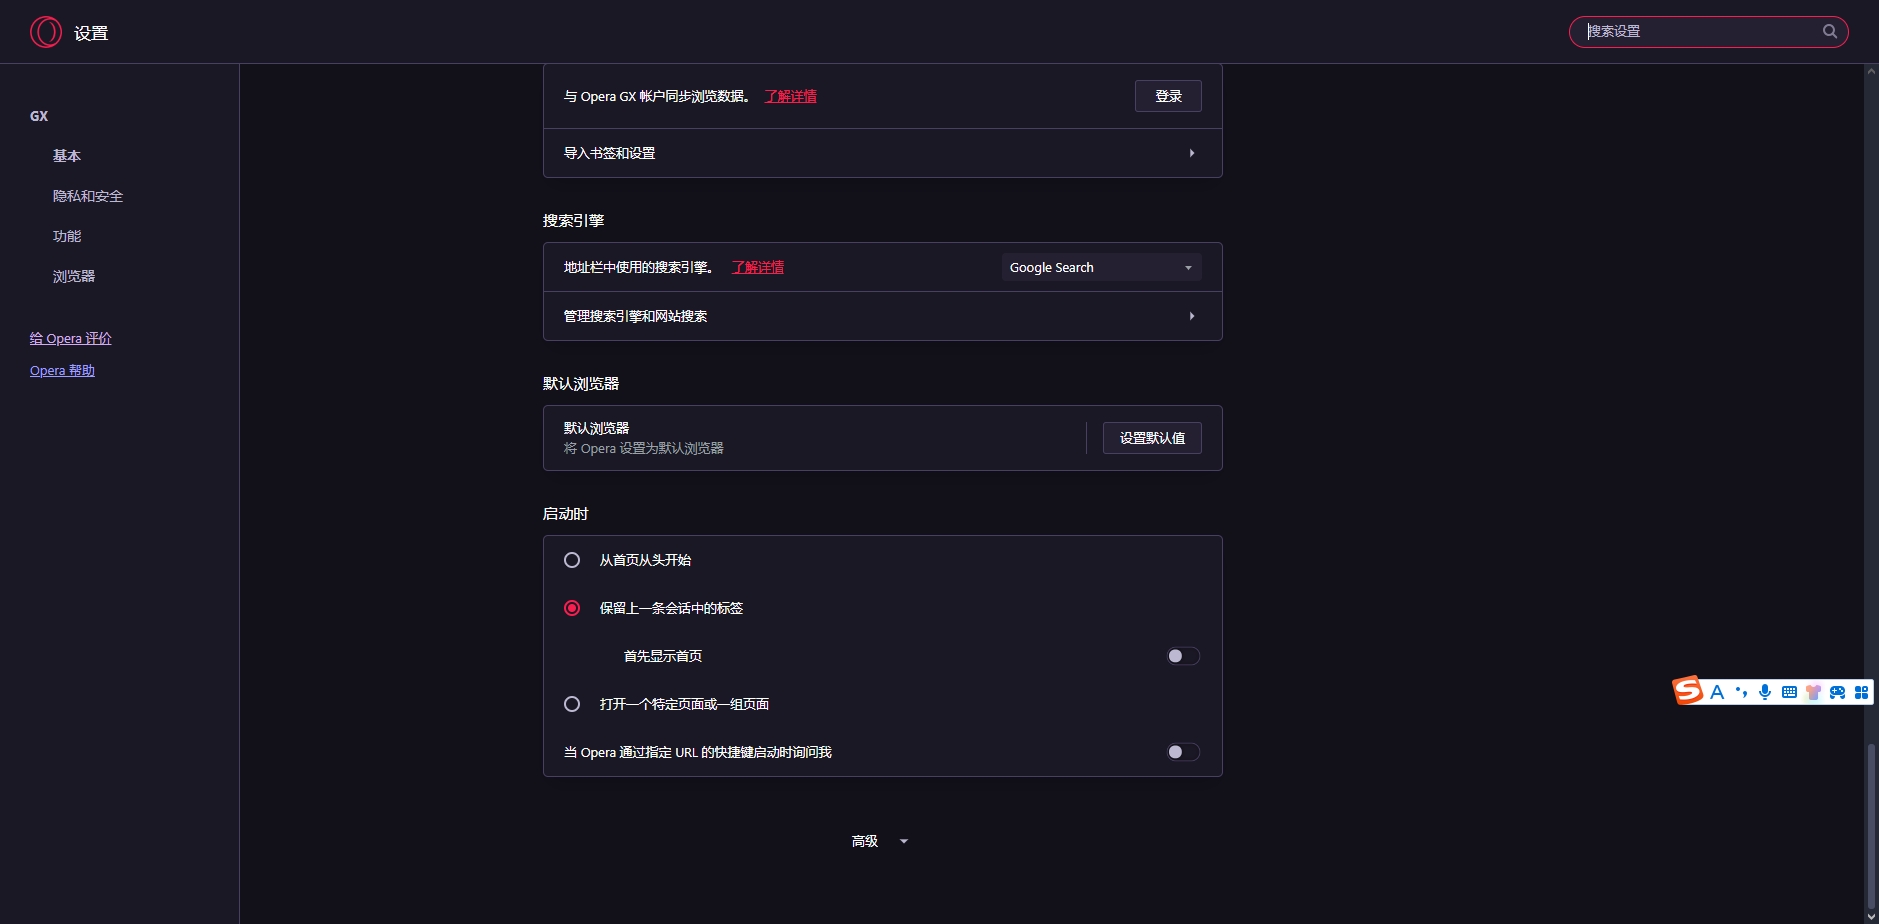The image size is (1879, 924).
Task: Open the Sogou soft keyboard icon
Action: (1789, 692)
